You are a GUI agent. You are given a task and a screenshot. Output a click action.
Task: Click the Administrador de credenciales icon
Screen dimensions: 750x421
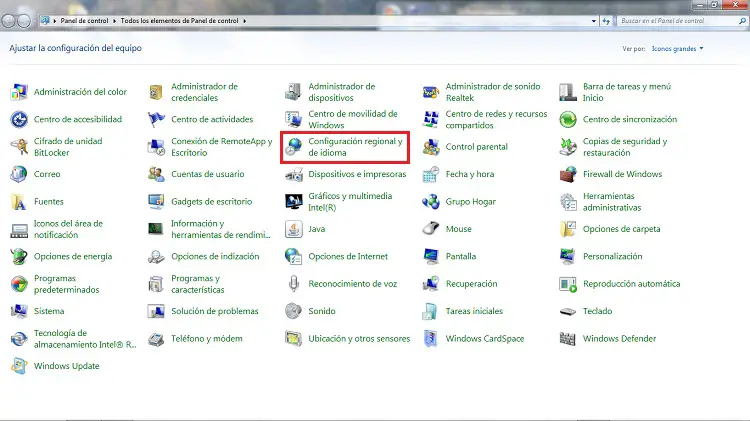pos(156,92)
